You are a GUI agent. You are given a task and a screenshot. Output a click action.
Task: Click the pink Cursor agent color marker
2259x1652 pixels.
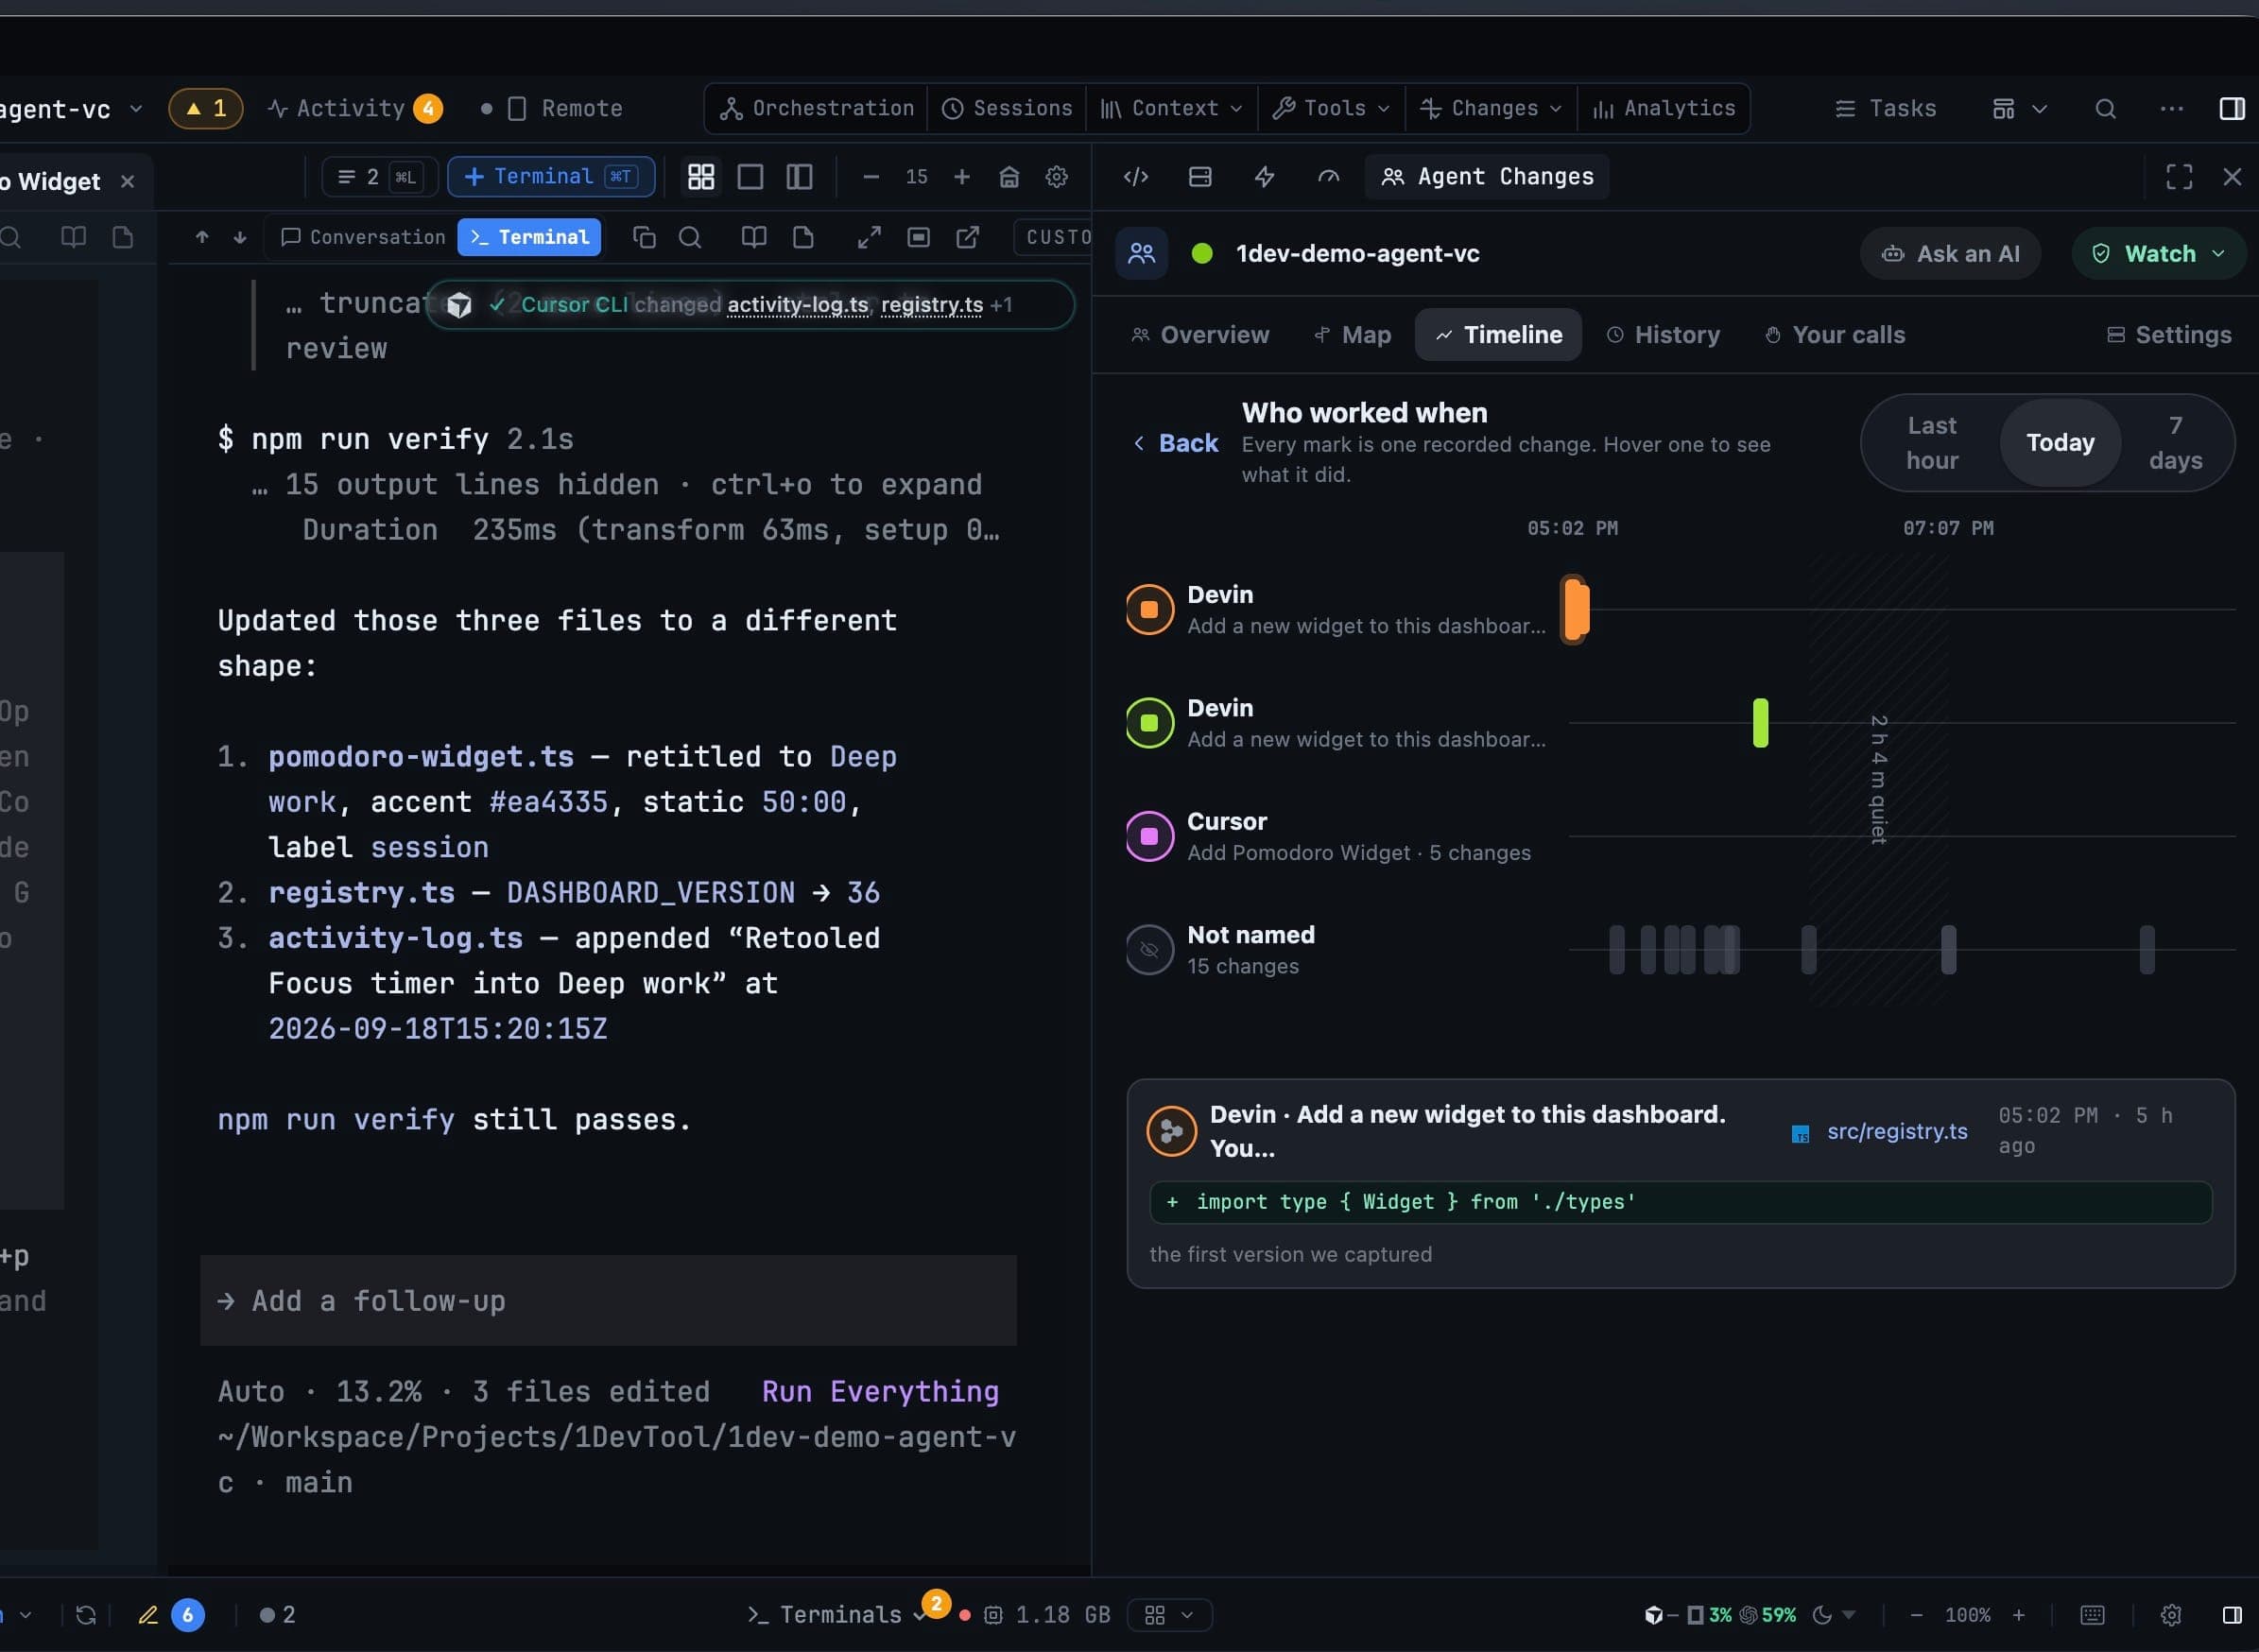tap(1149, 837)
